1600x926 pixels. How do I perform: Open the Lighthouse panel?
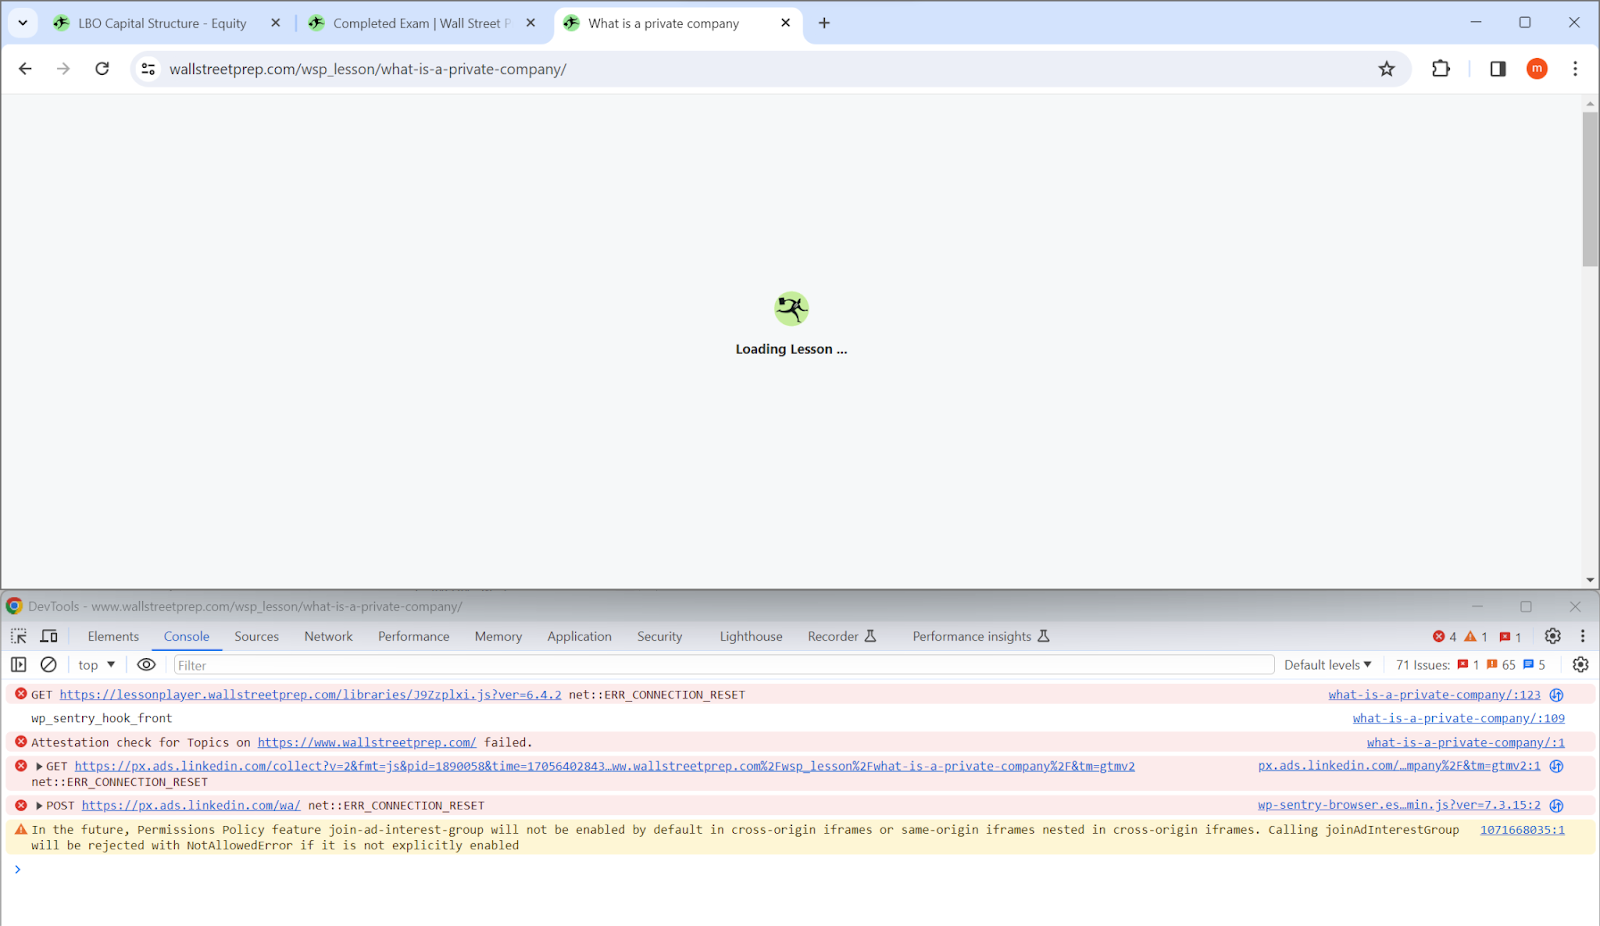pos(751,636)
